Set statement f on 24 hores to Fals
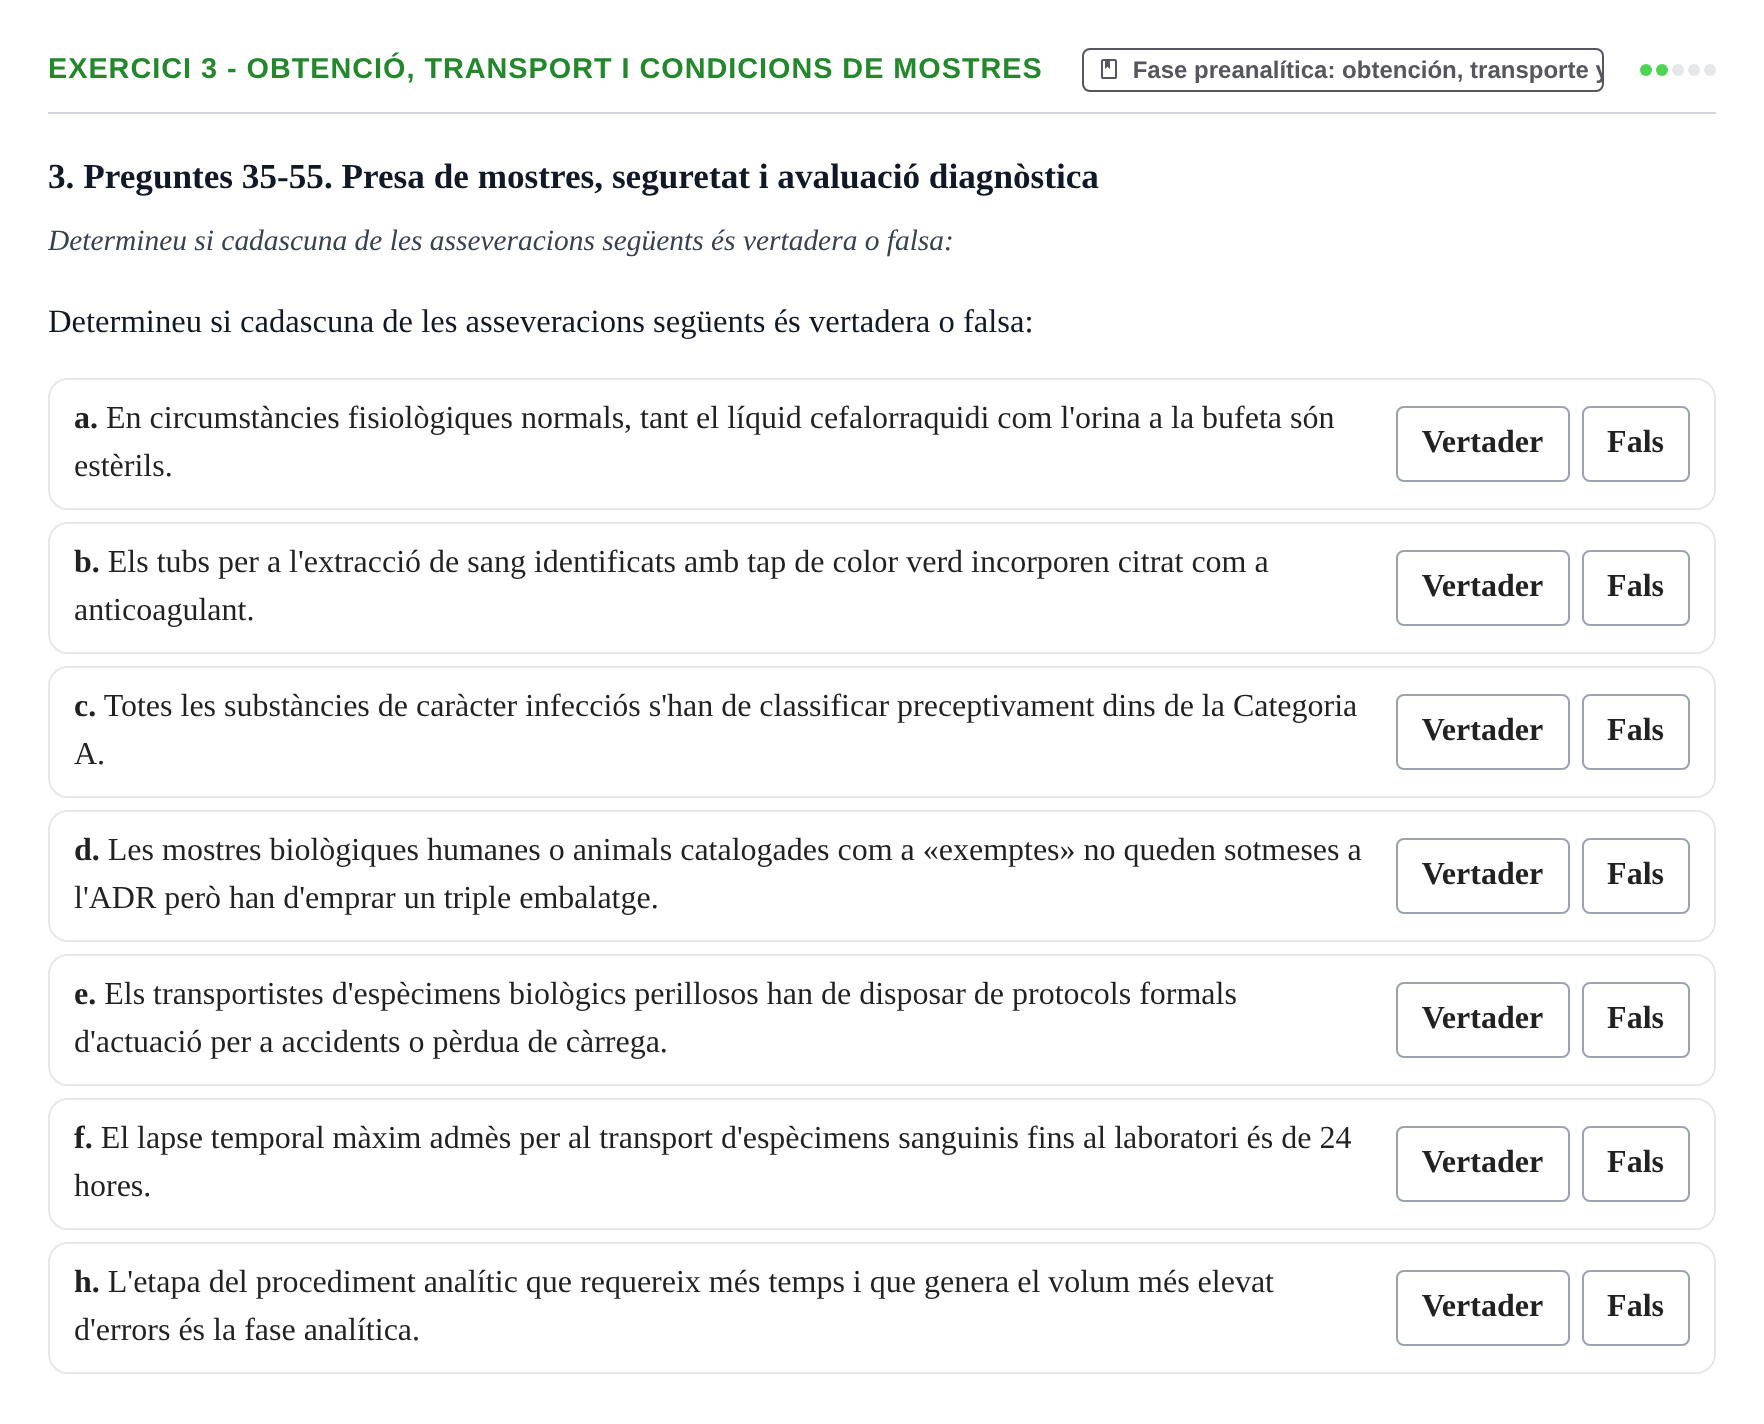This screenshot has width=1764, height=1424. pyautogui.click(x=1635, y=1164)
